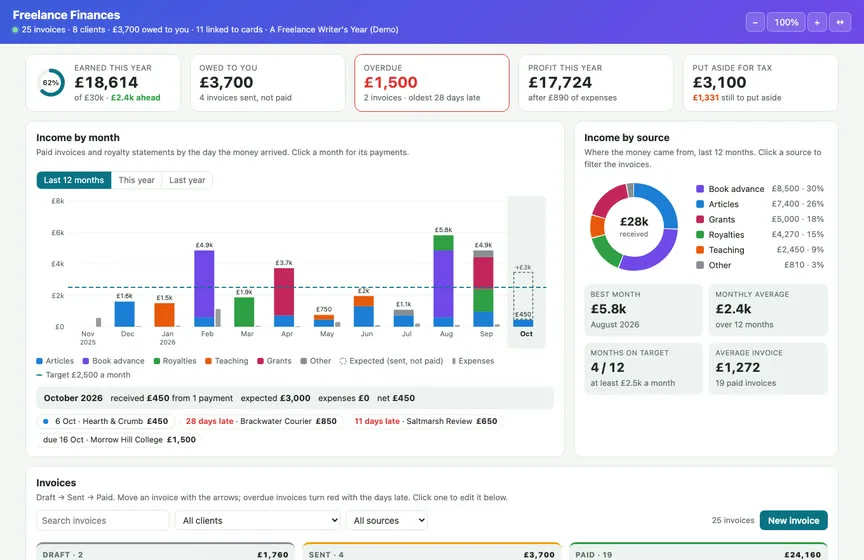Click the donut chart £28k centre

pos(634,227)
